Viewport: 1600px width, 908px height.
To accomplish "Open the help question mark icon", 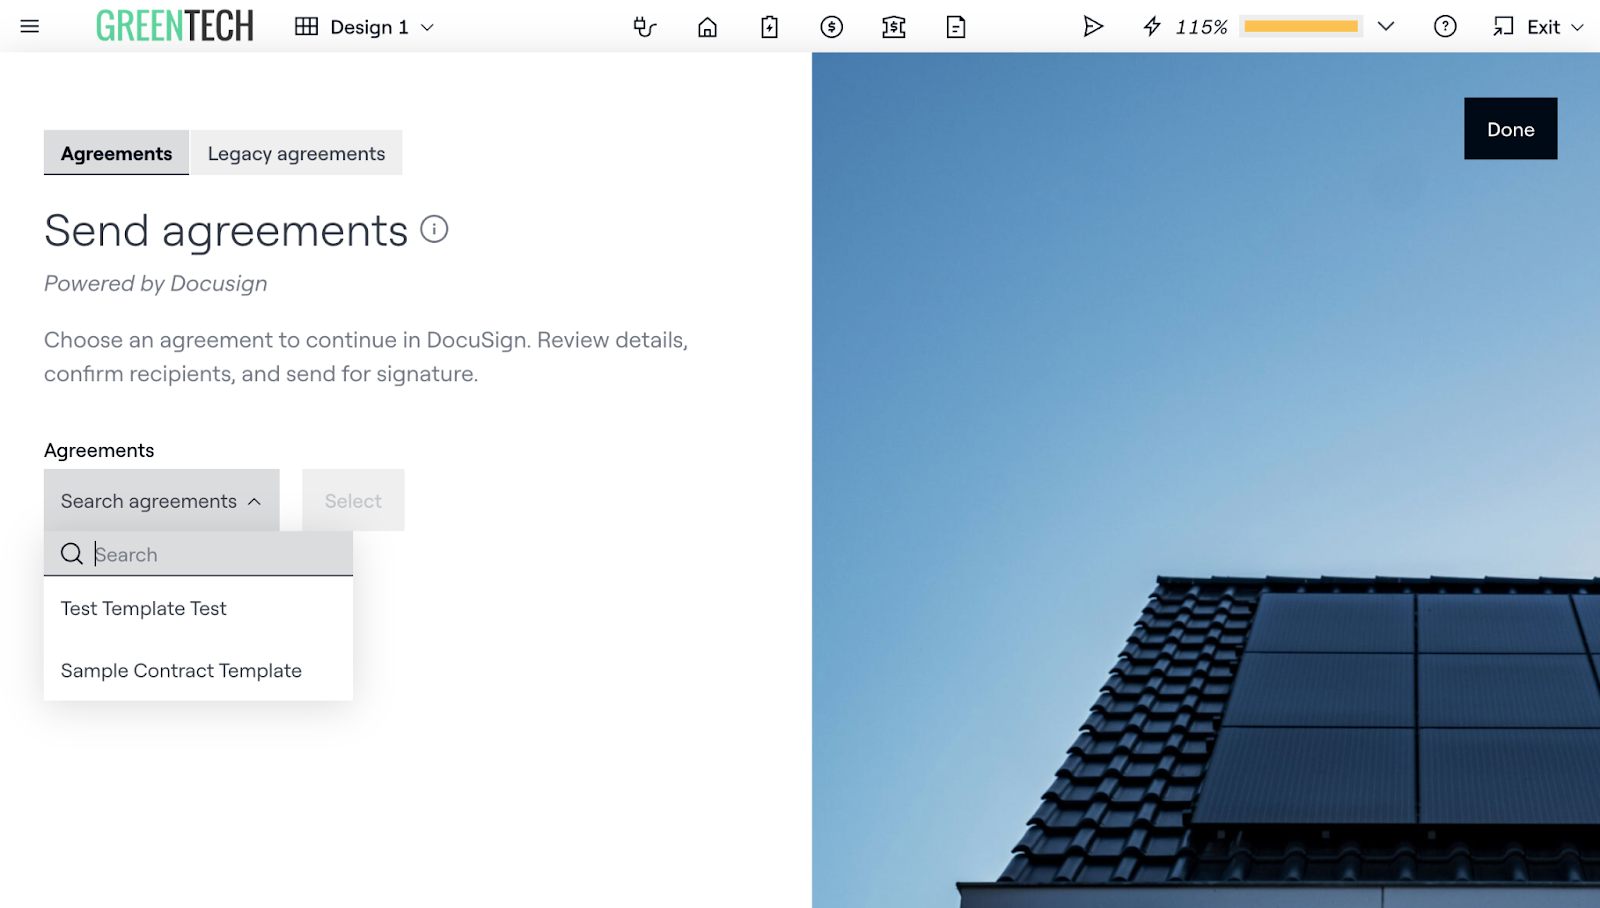I will [1445, 27].
